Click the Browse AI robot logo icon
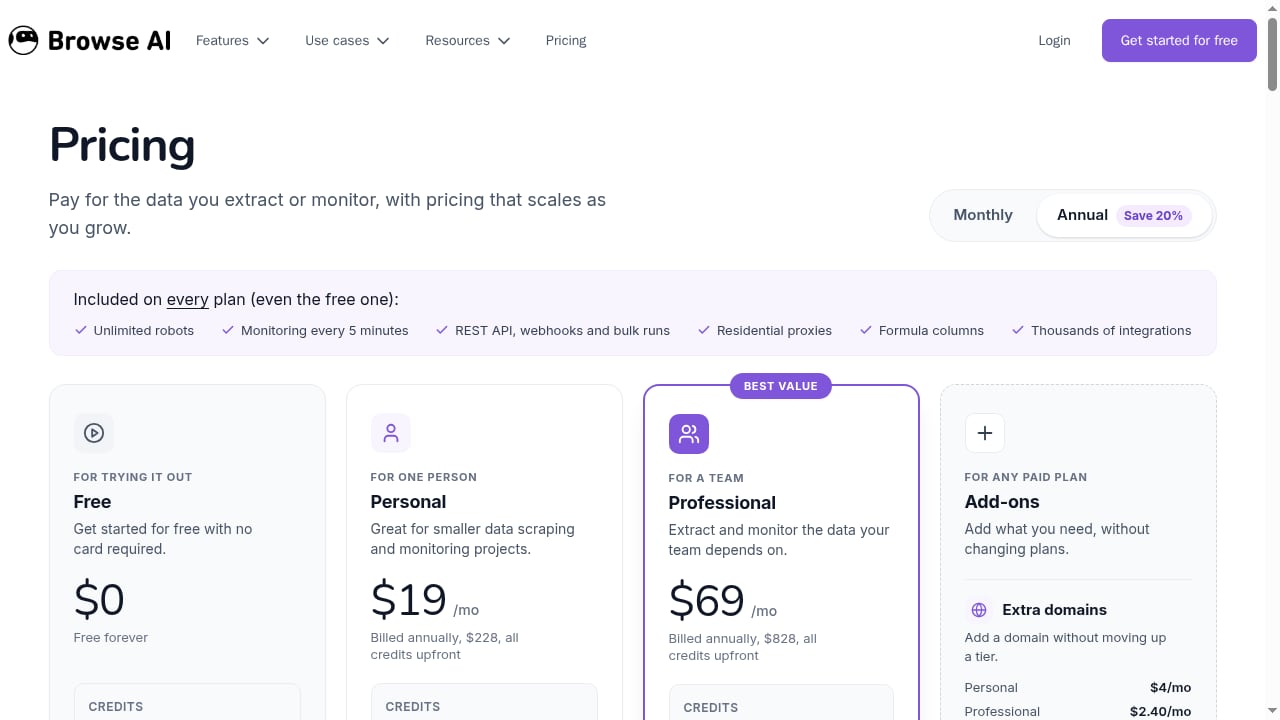The width and height of the screenshot is (1280, 720). tap(23, 40)
